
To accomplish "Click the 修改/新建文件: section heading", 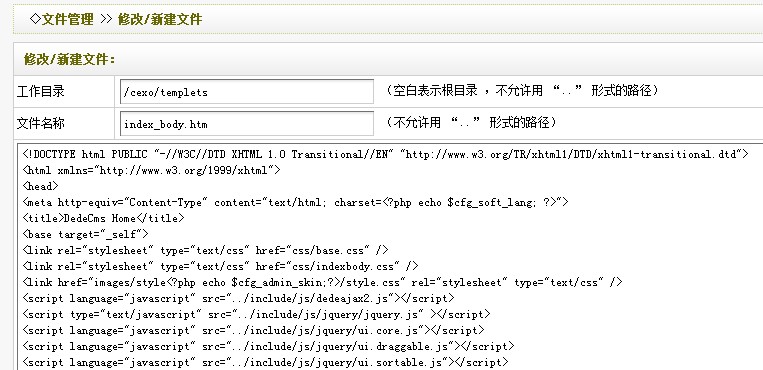I will coord(70,59).
